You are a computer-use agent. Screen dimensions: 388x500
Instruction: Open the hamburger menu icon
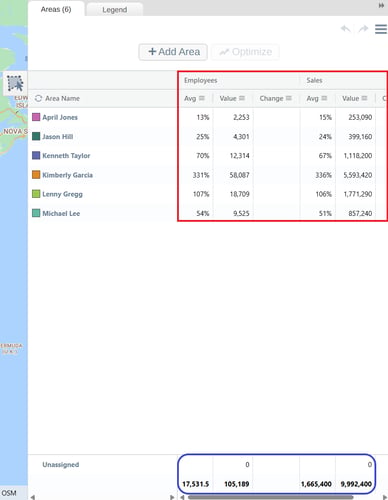click(x=381, y=29)
